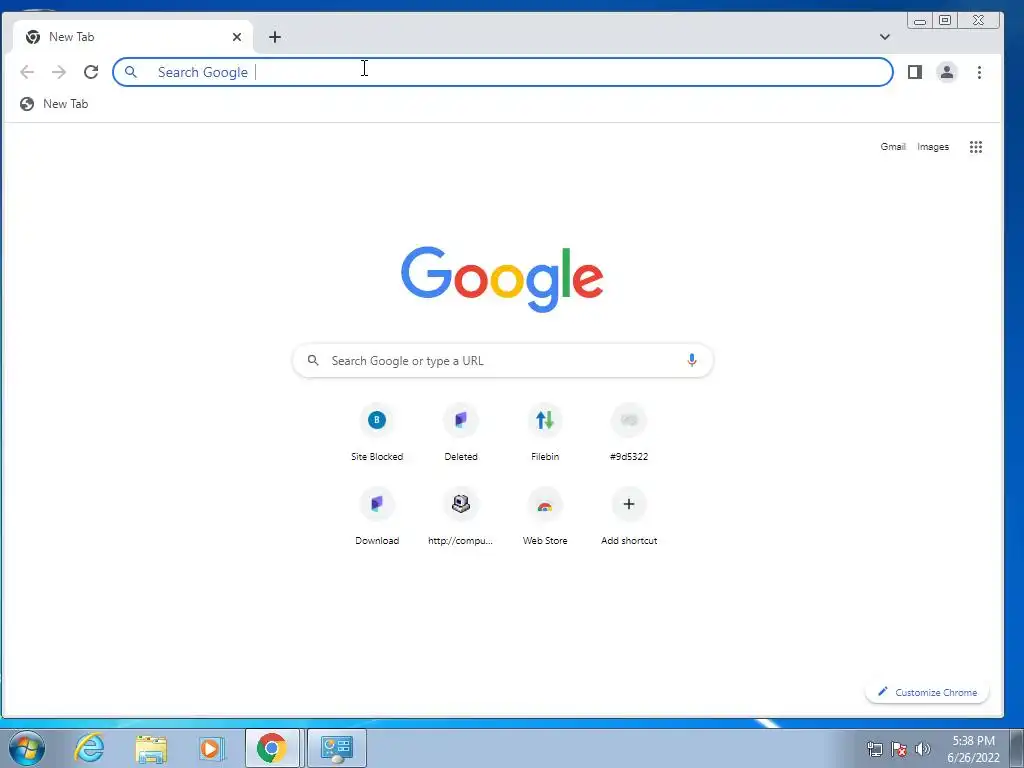Open the Windows Start menu
Screen dimensions: 1024x768
tap(27, 748)
